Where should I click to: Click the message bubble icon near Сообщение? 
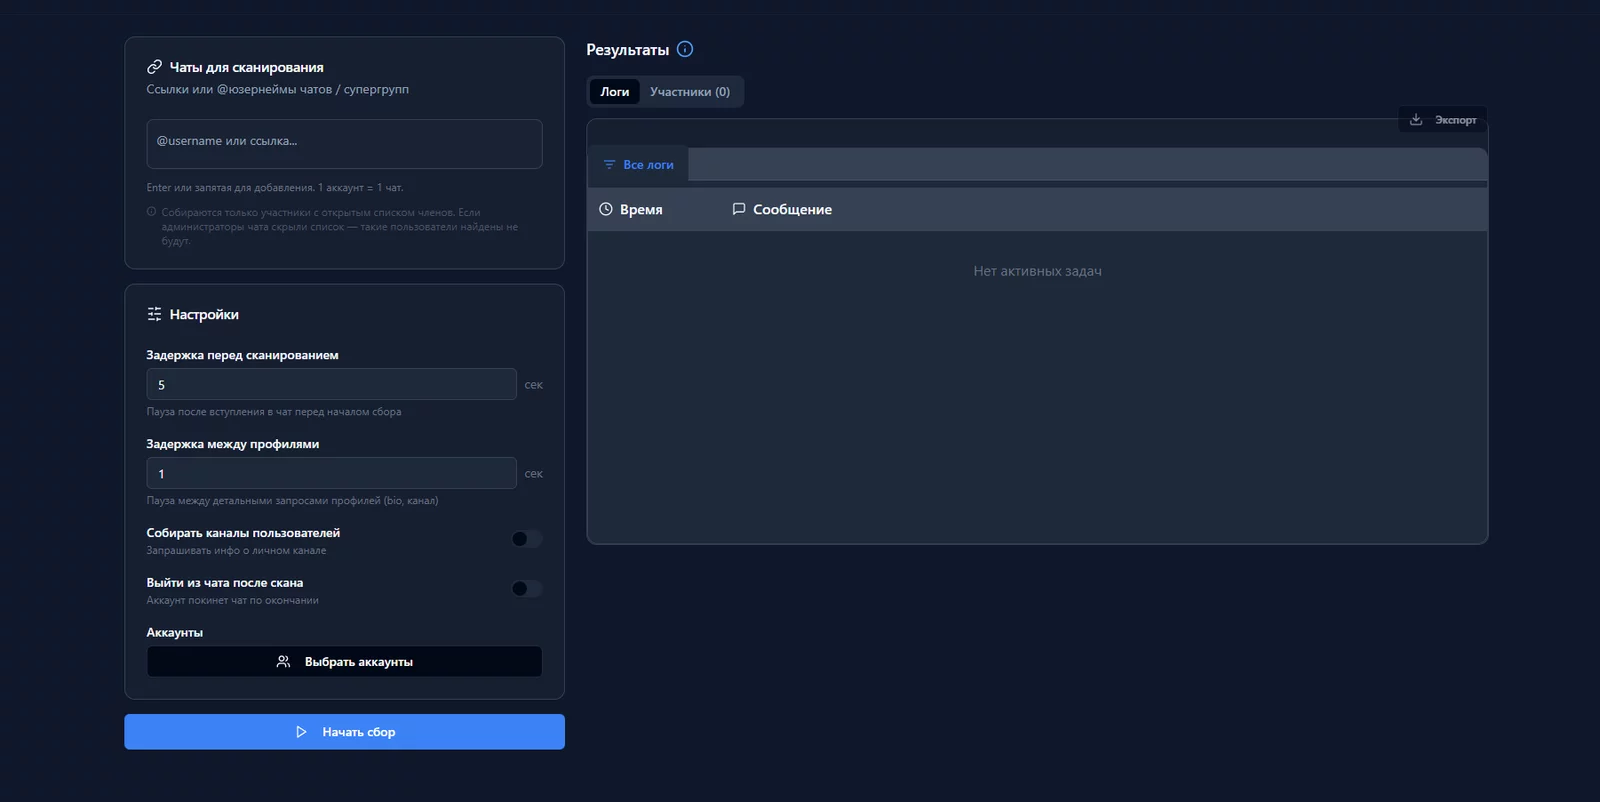(x=738, y=209)
